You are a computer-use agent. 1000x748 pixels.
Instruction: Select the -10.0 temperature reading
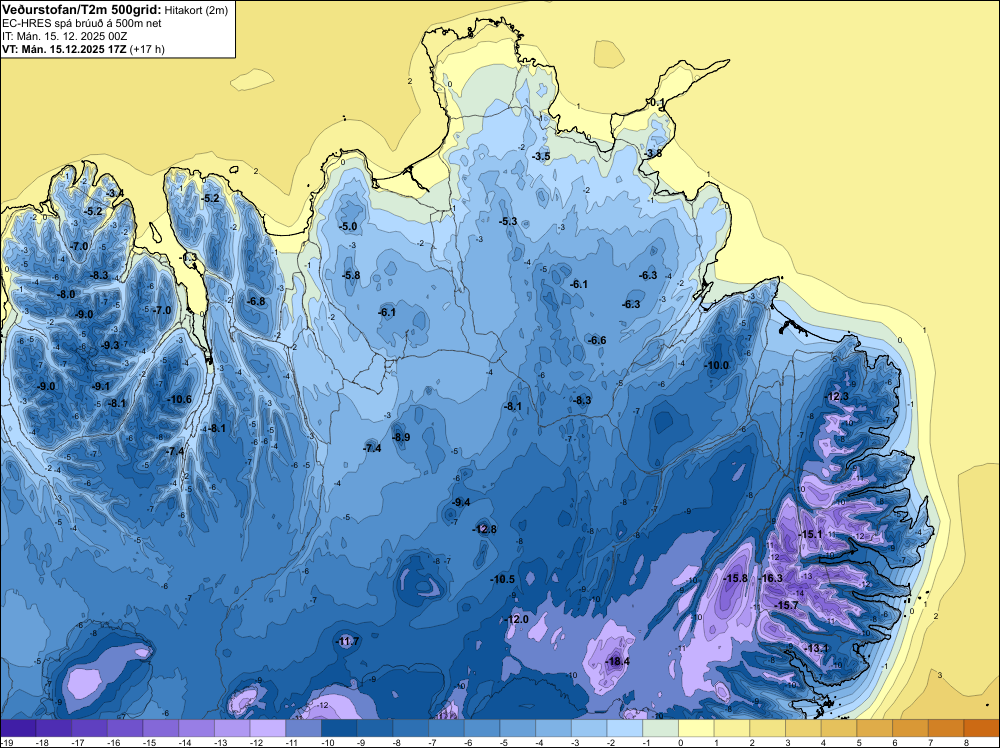point(716,365)
